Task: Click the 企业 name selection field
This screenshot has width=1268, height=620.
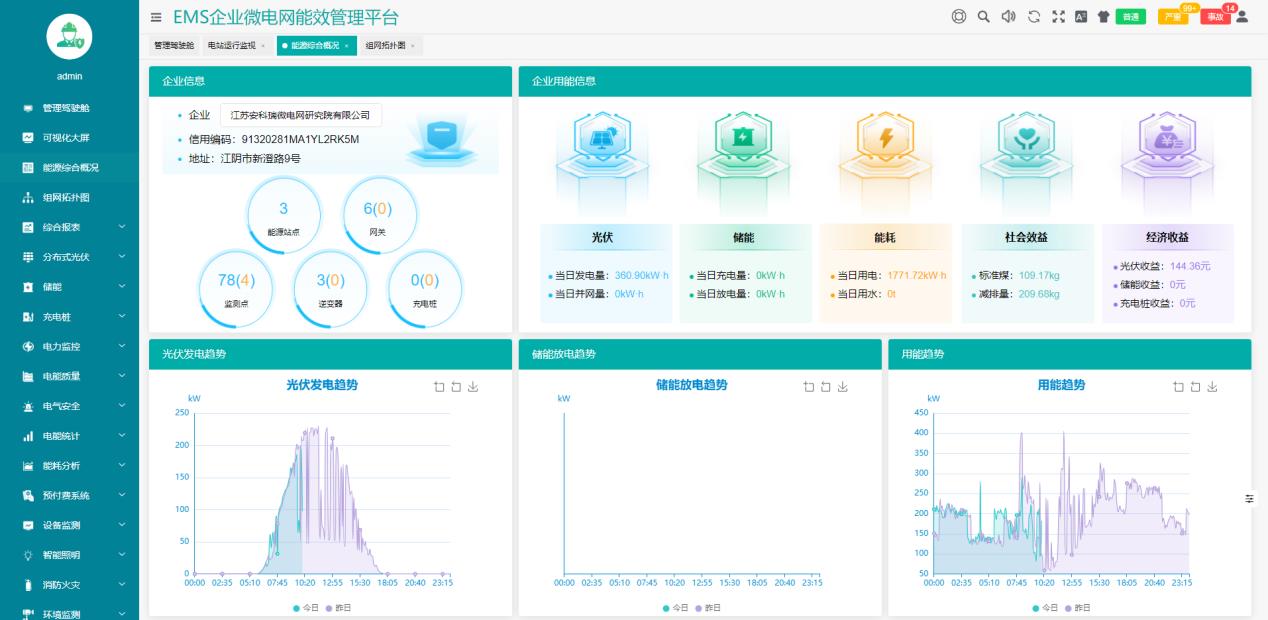Action: [300, 115]
